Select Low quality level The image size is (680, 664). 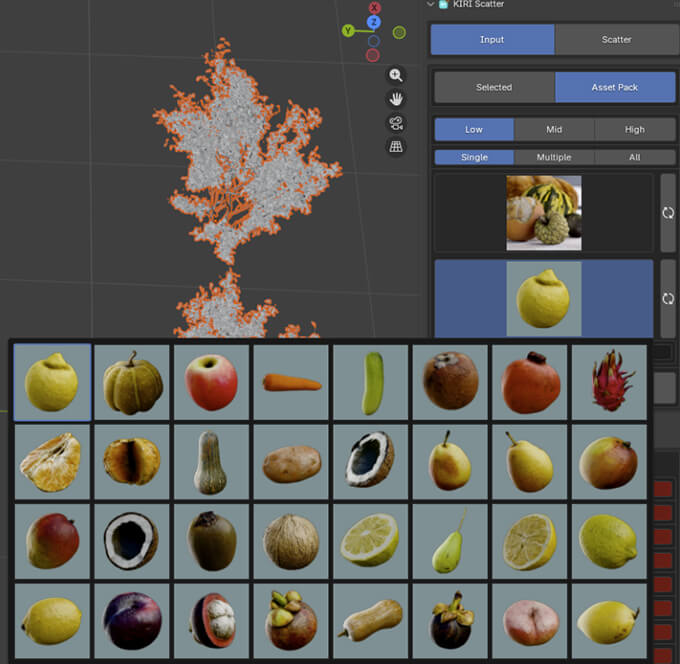[x=474, y=129]
